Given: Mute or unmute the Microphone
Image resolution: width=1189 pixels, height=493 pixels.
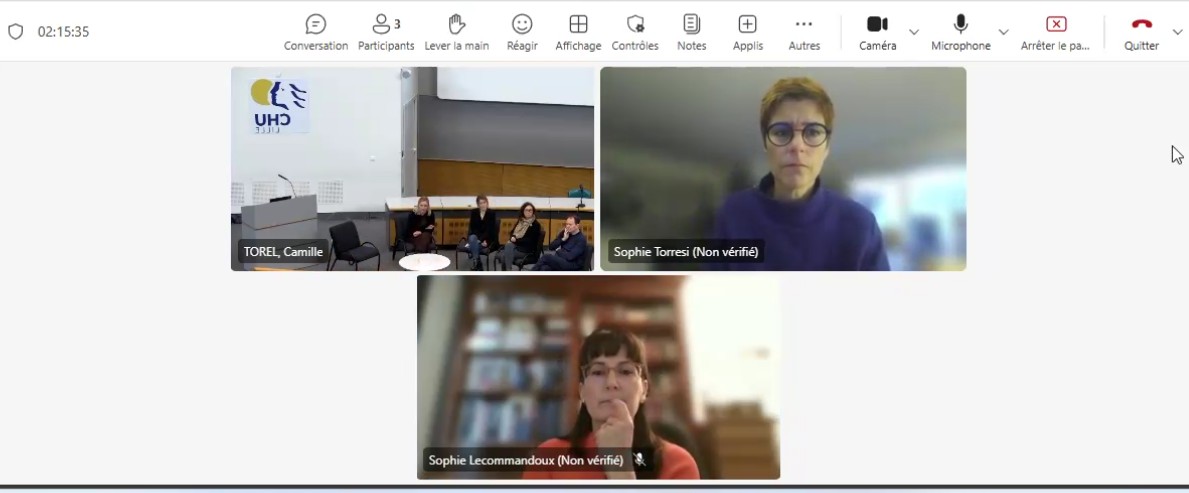Looking at the screenshot, I should 960,32.
